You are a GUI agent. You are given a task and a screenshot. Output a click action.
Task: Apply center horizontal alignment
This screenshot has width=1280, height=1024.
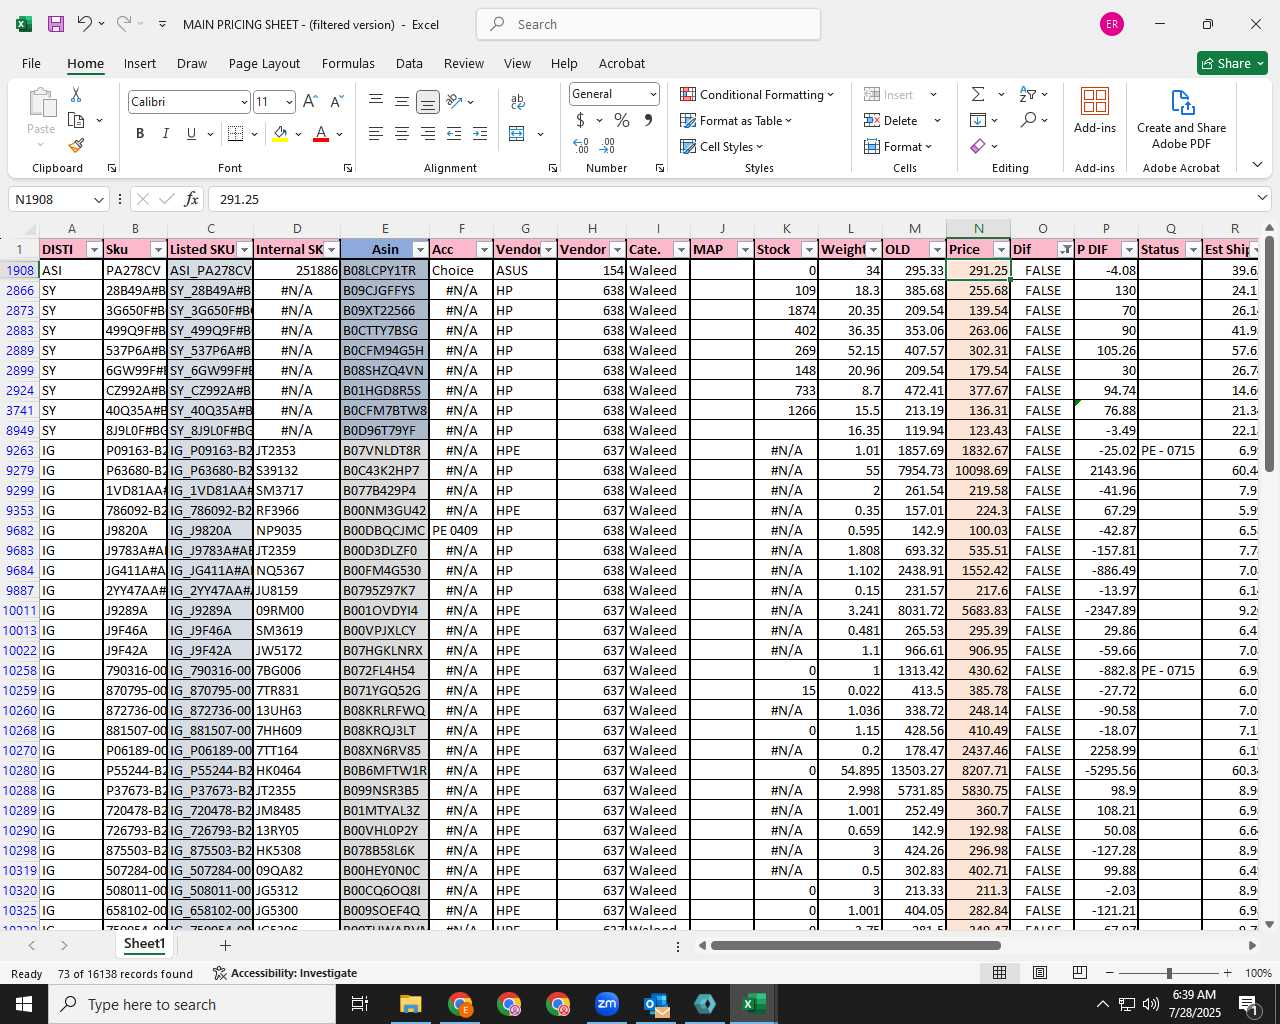point(401,133)
